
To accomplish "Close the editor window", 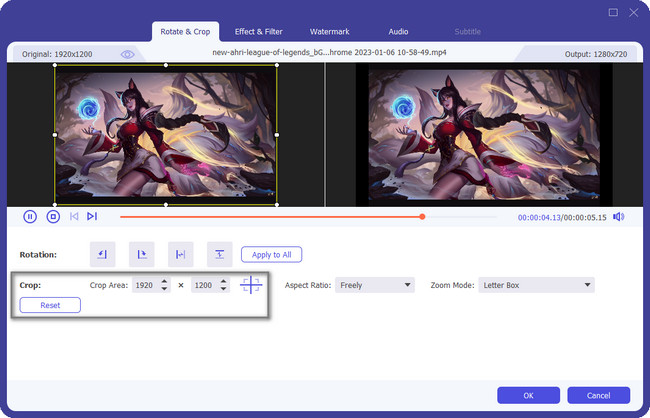I will [x=633, y=12].
